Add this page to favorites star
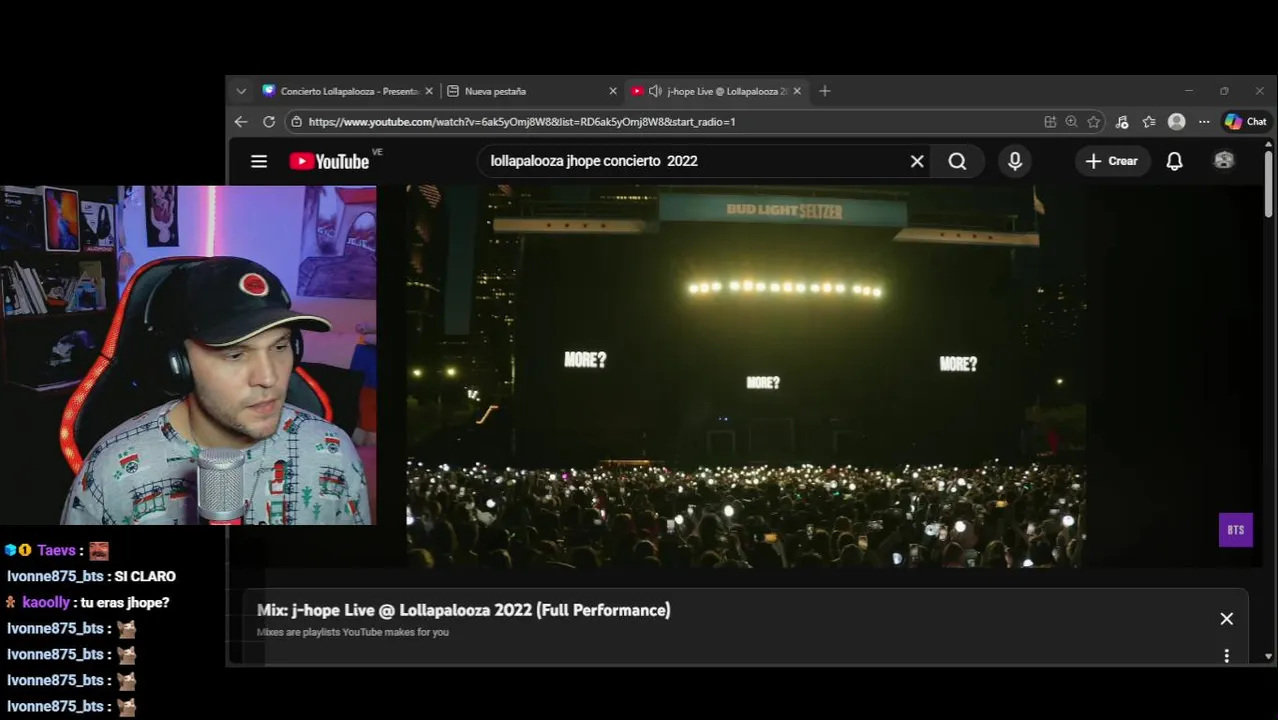The image size is (1278, 720). pos(1094,122)
